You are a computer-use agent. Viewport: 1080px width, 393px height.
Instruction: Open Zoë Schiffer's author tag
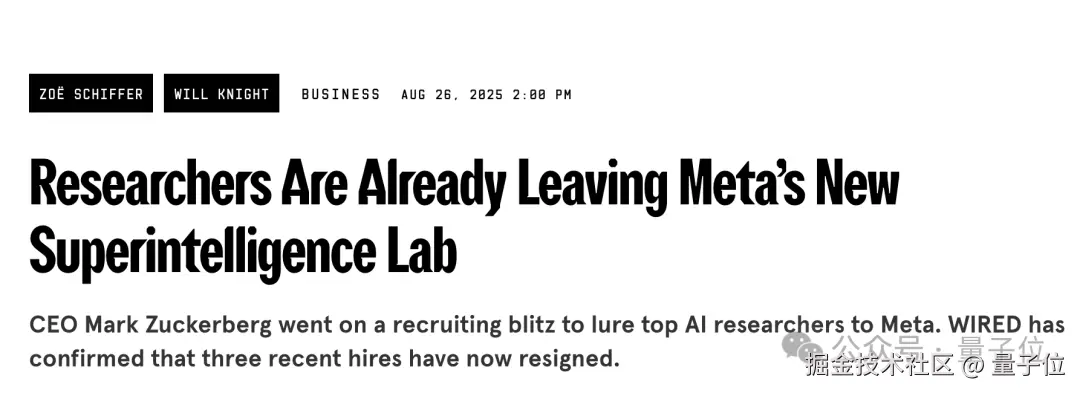91,94
